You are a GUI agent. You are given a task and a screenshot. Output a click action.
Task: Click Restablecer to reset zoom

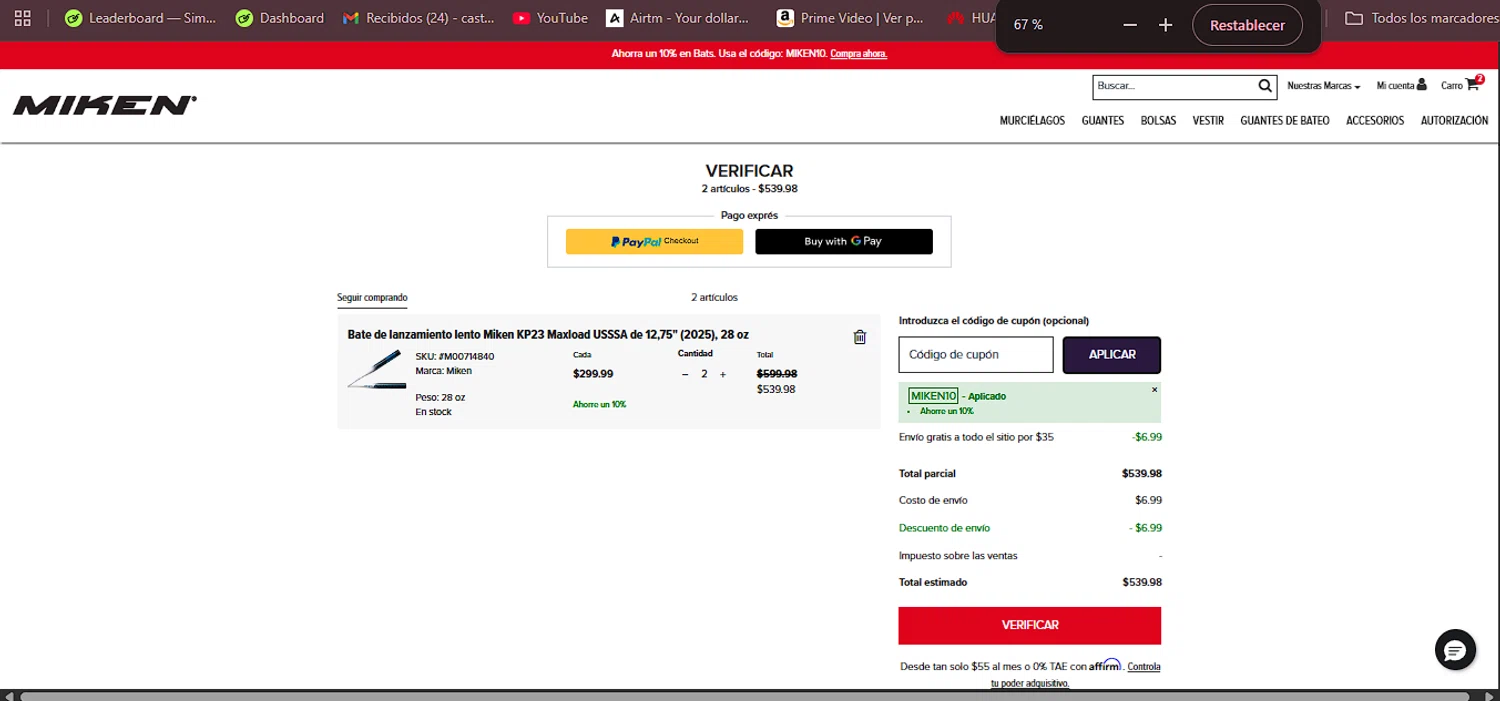point(1247,25)
